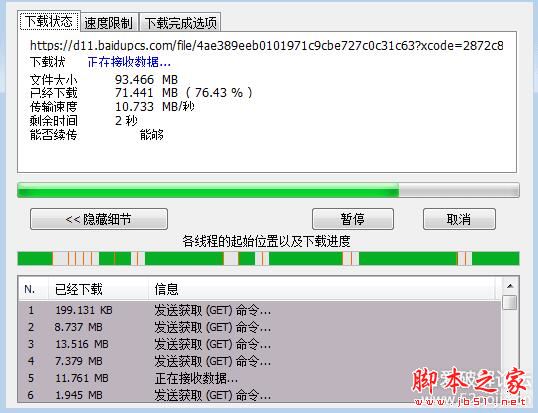Click the N. column header
The width and height of the screenshot is (538, 413).
point(33,289)
